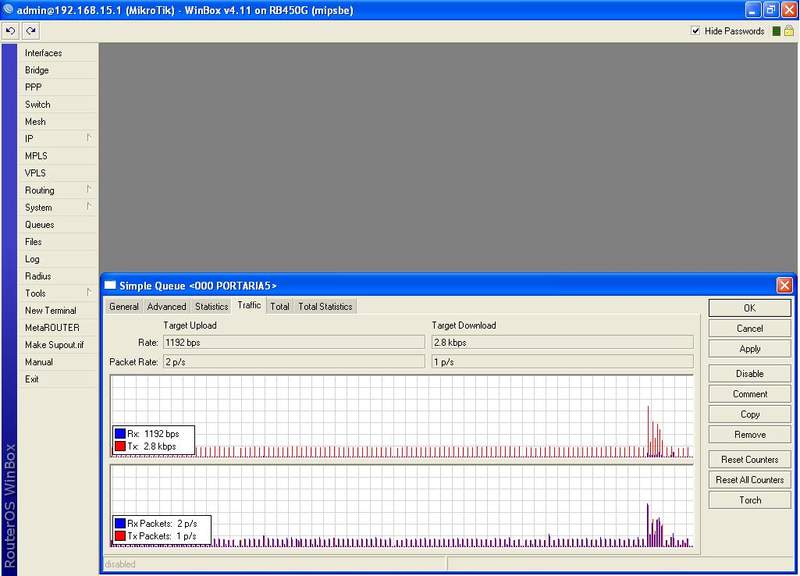800x576 pixels.
Task: Click the Target Upload Rate field
Action: tap(293, 342)
